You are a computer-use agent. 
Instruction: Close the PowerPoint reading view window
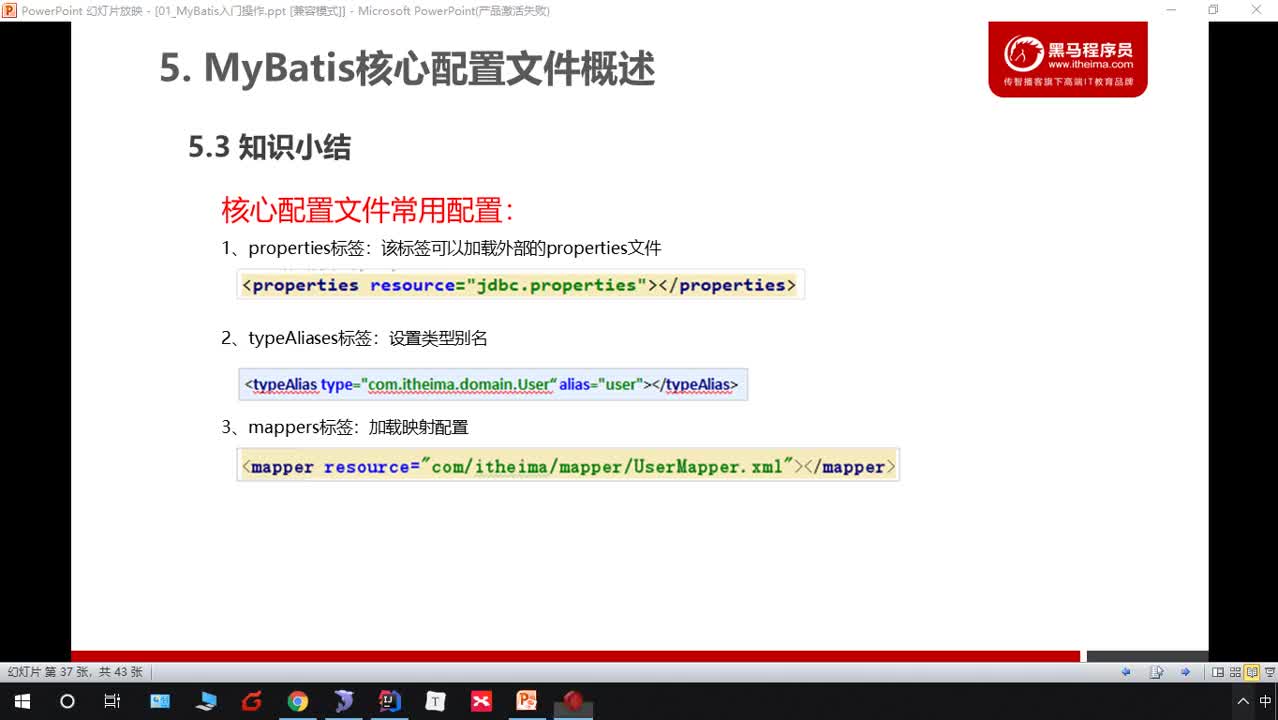(x=1256, y=10)
